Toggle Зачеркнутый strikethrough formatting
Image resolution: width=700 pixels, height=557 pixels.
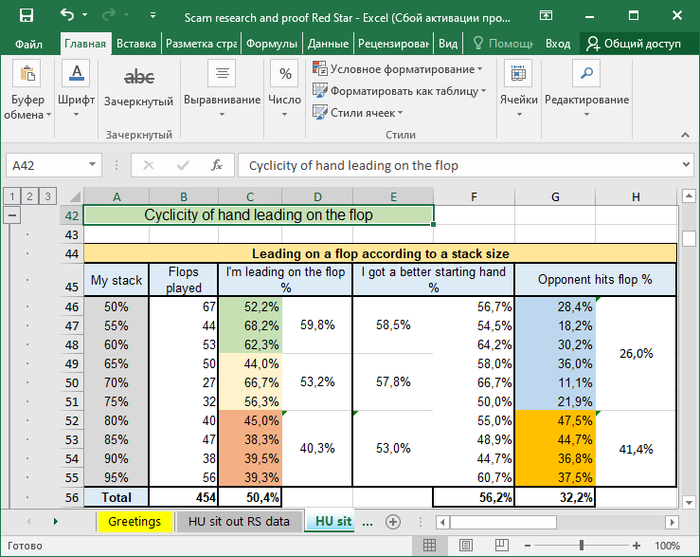139,77
